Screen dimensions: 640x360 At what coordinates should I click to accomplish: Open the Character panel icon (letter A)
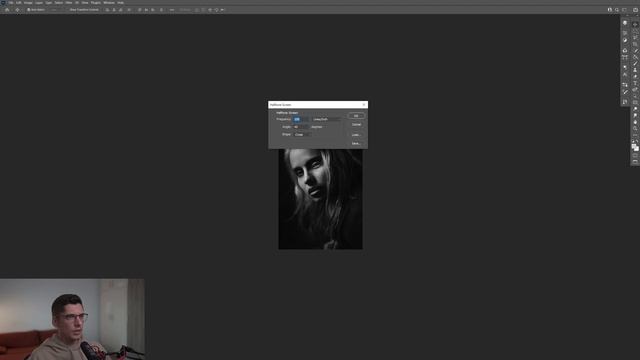(x=625, y=75)
